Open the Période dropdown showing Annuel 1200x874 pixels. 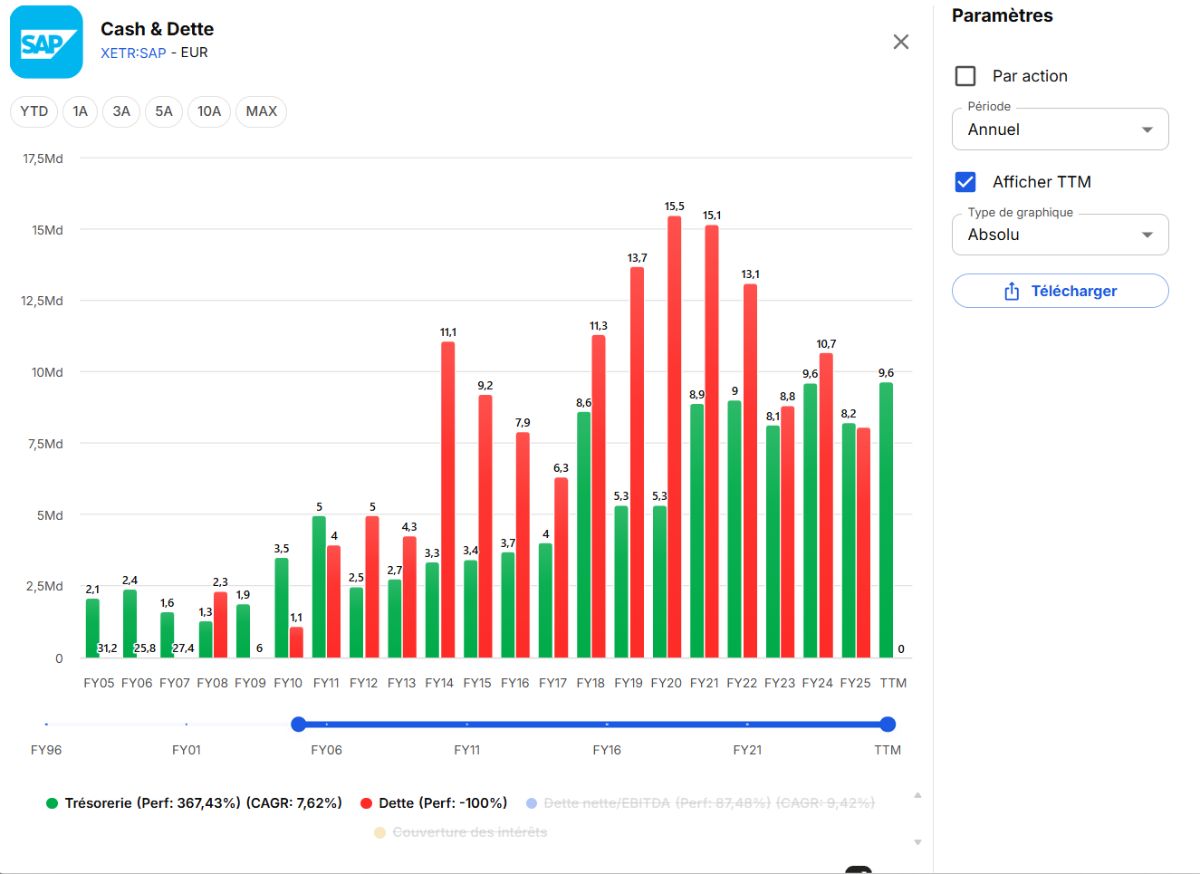point(1060,129)
